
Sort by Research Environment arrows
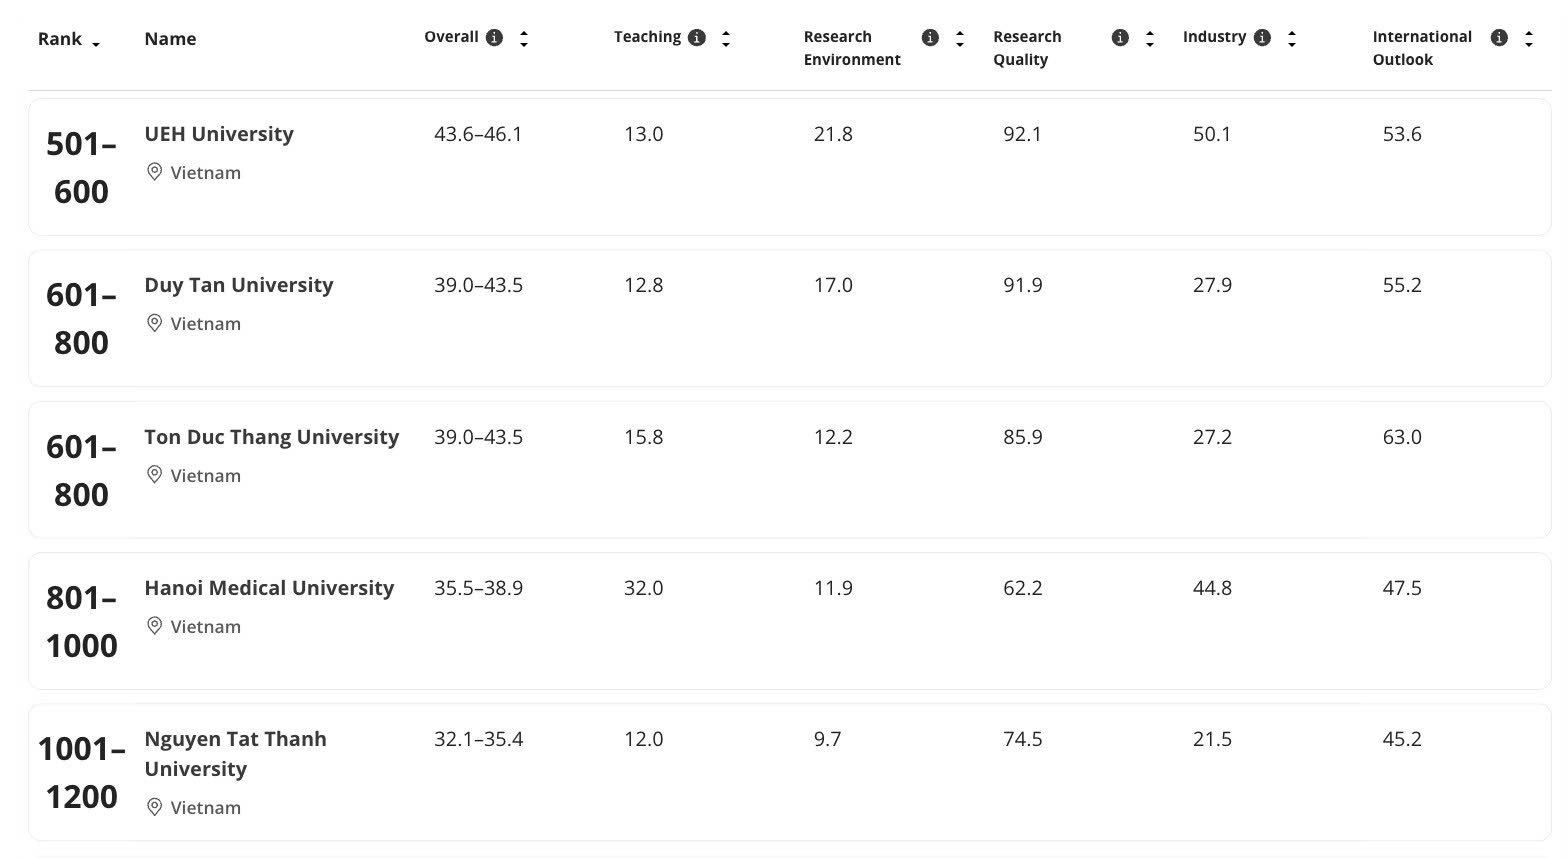[960, 39]
